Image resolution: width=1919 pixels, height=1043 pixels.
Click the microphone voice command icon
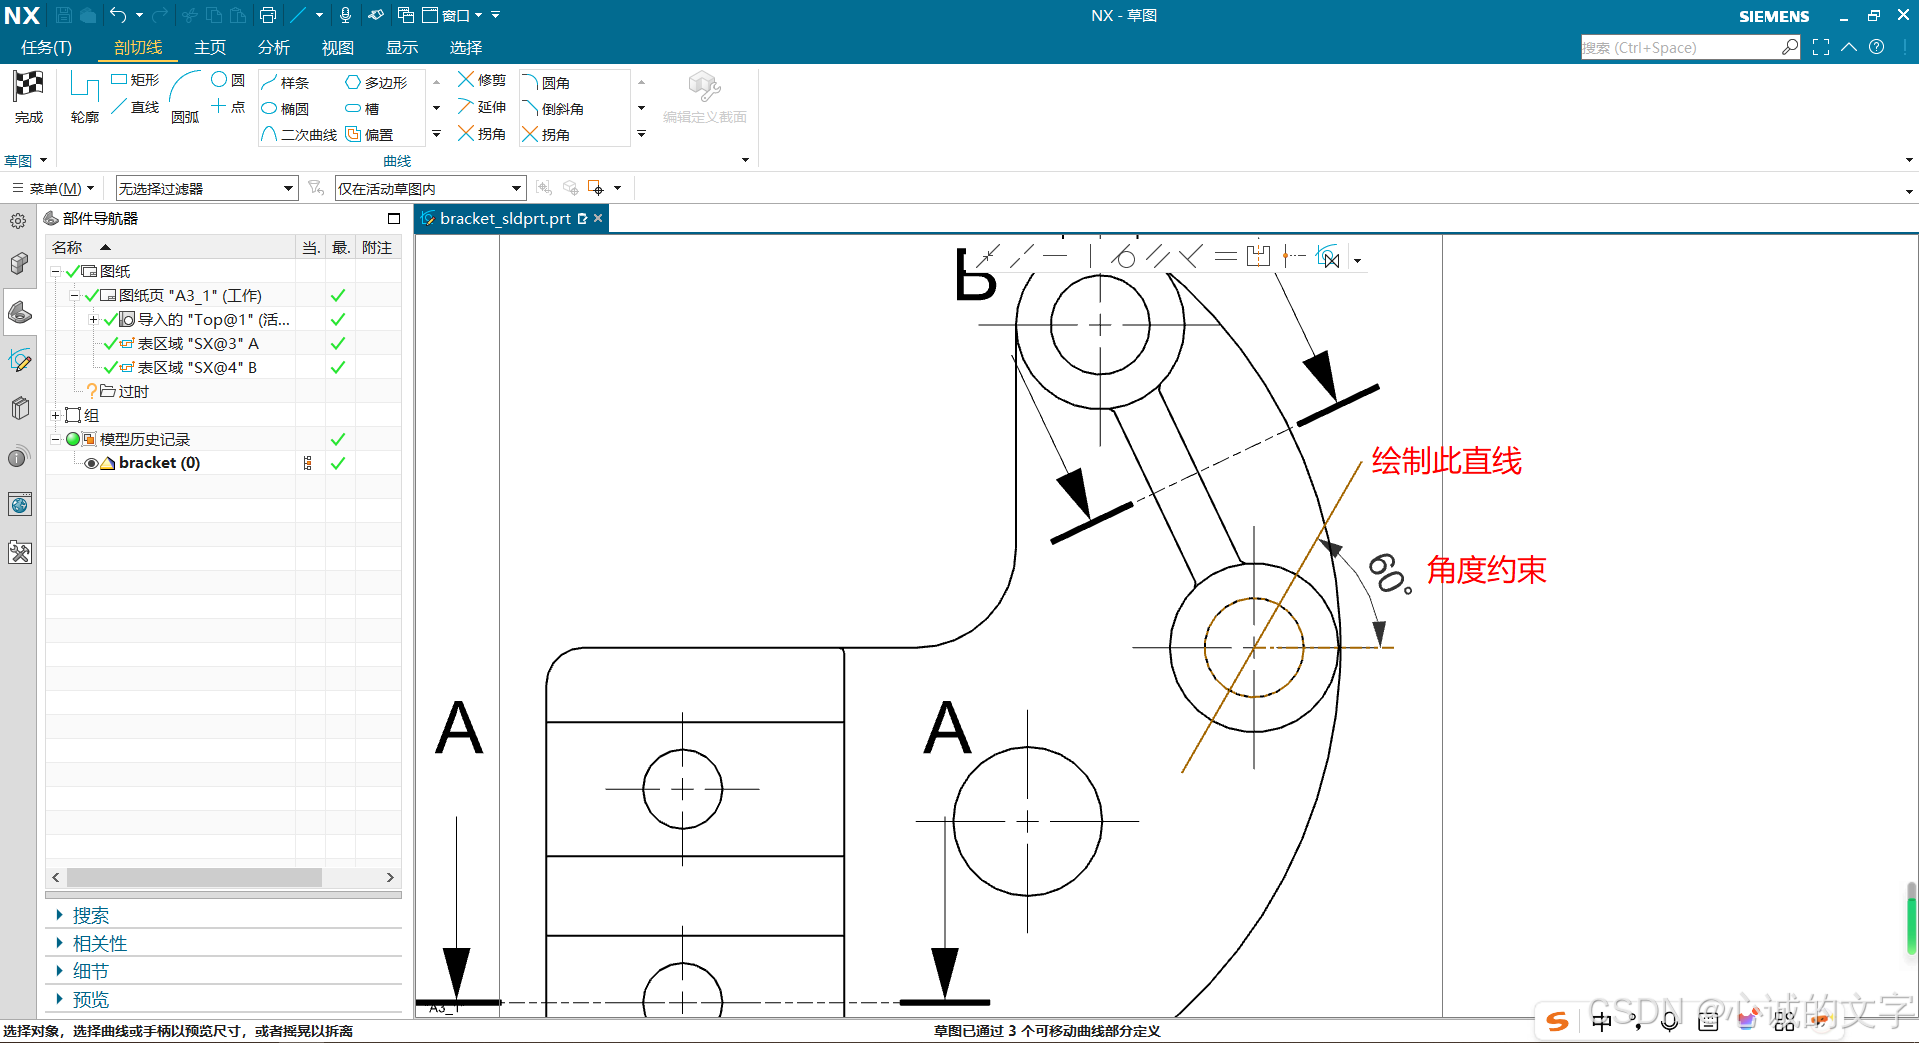coord(345,15)
